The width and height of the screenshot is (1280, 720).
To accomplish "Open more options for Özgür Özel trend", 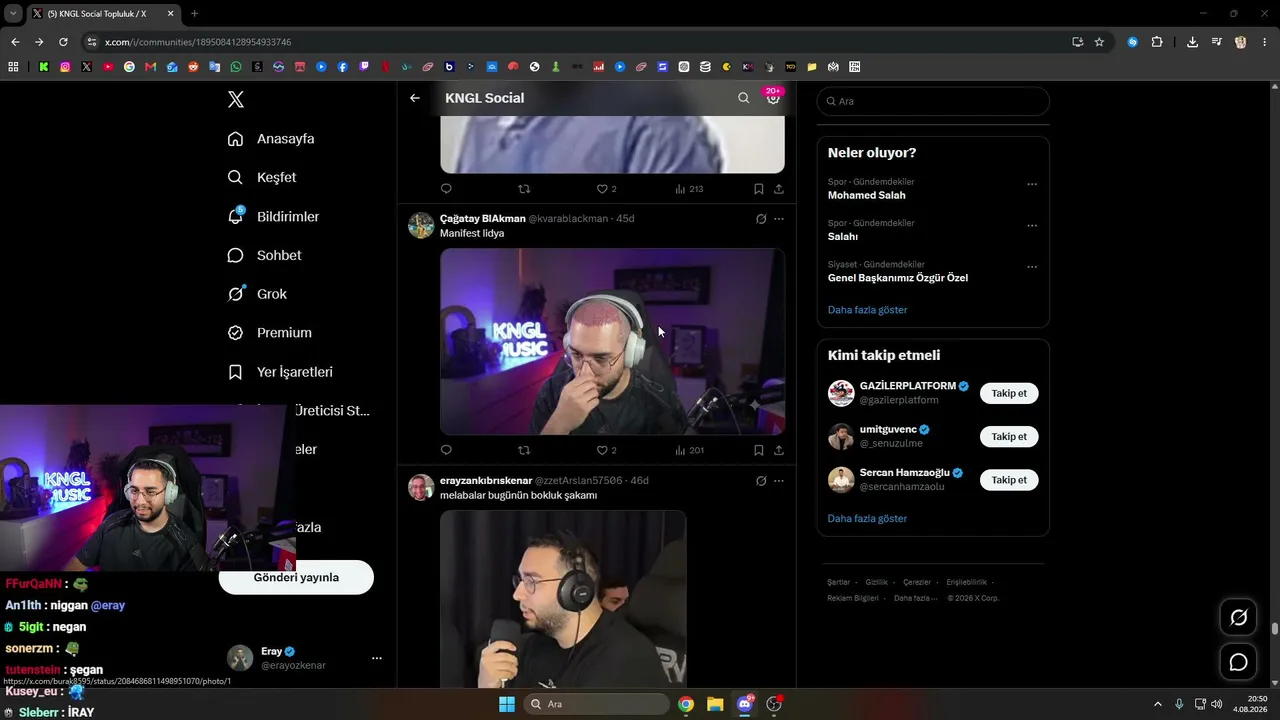I will [1032, 267].
